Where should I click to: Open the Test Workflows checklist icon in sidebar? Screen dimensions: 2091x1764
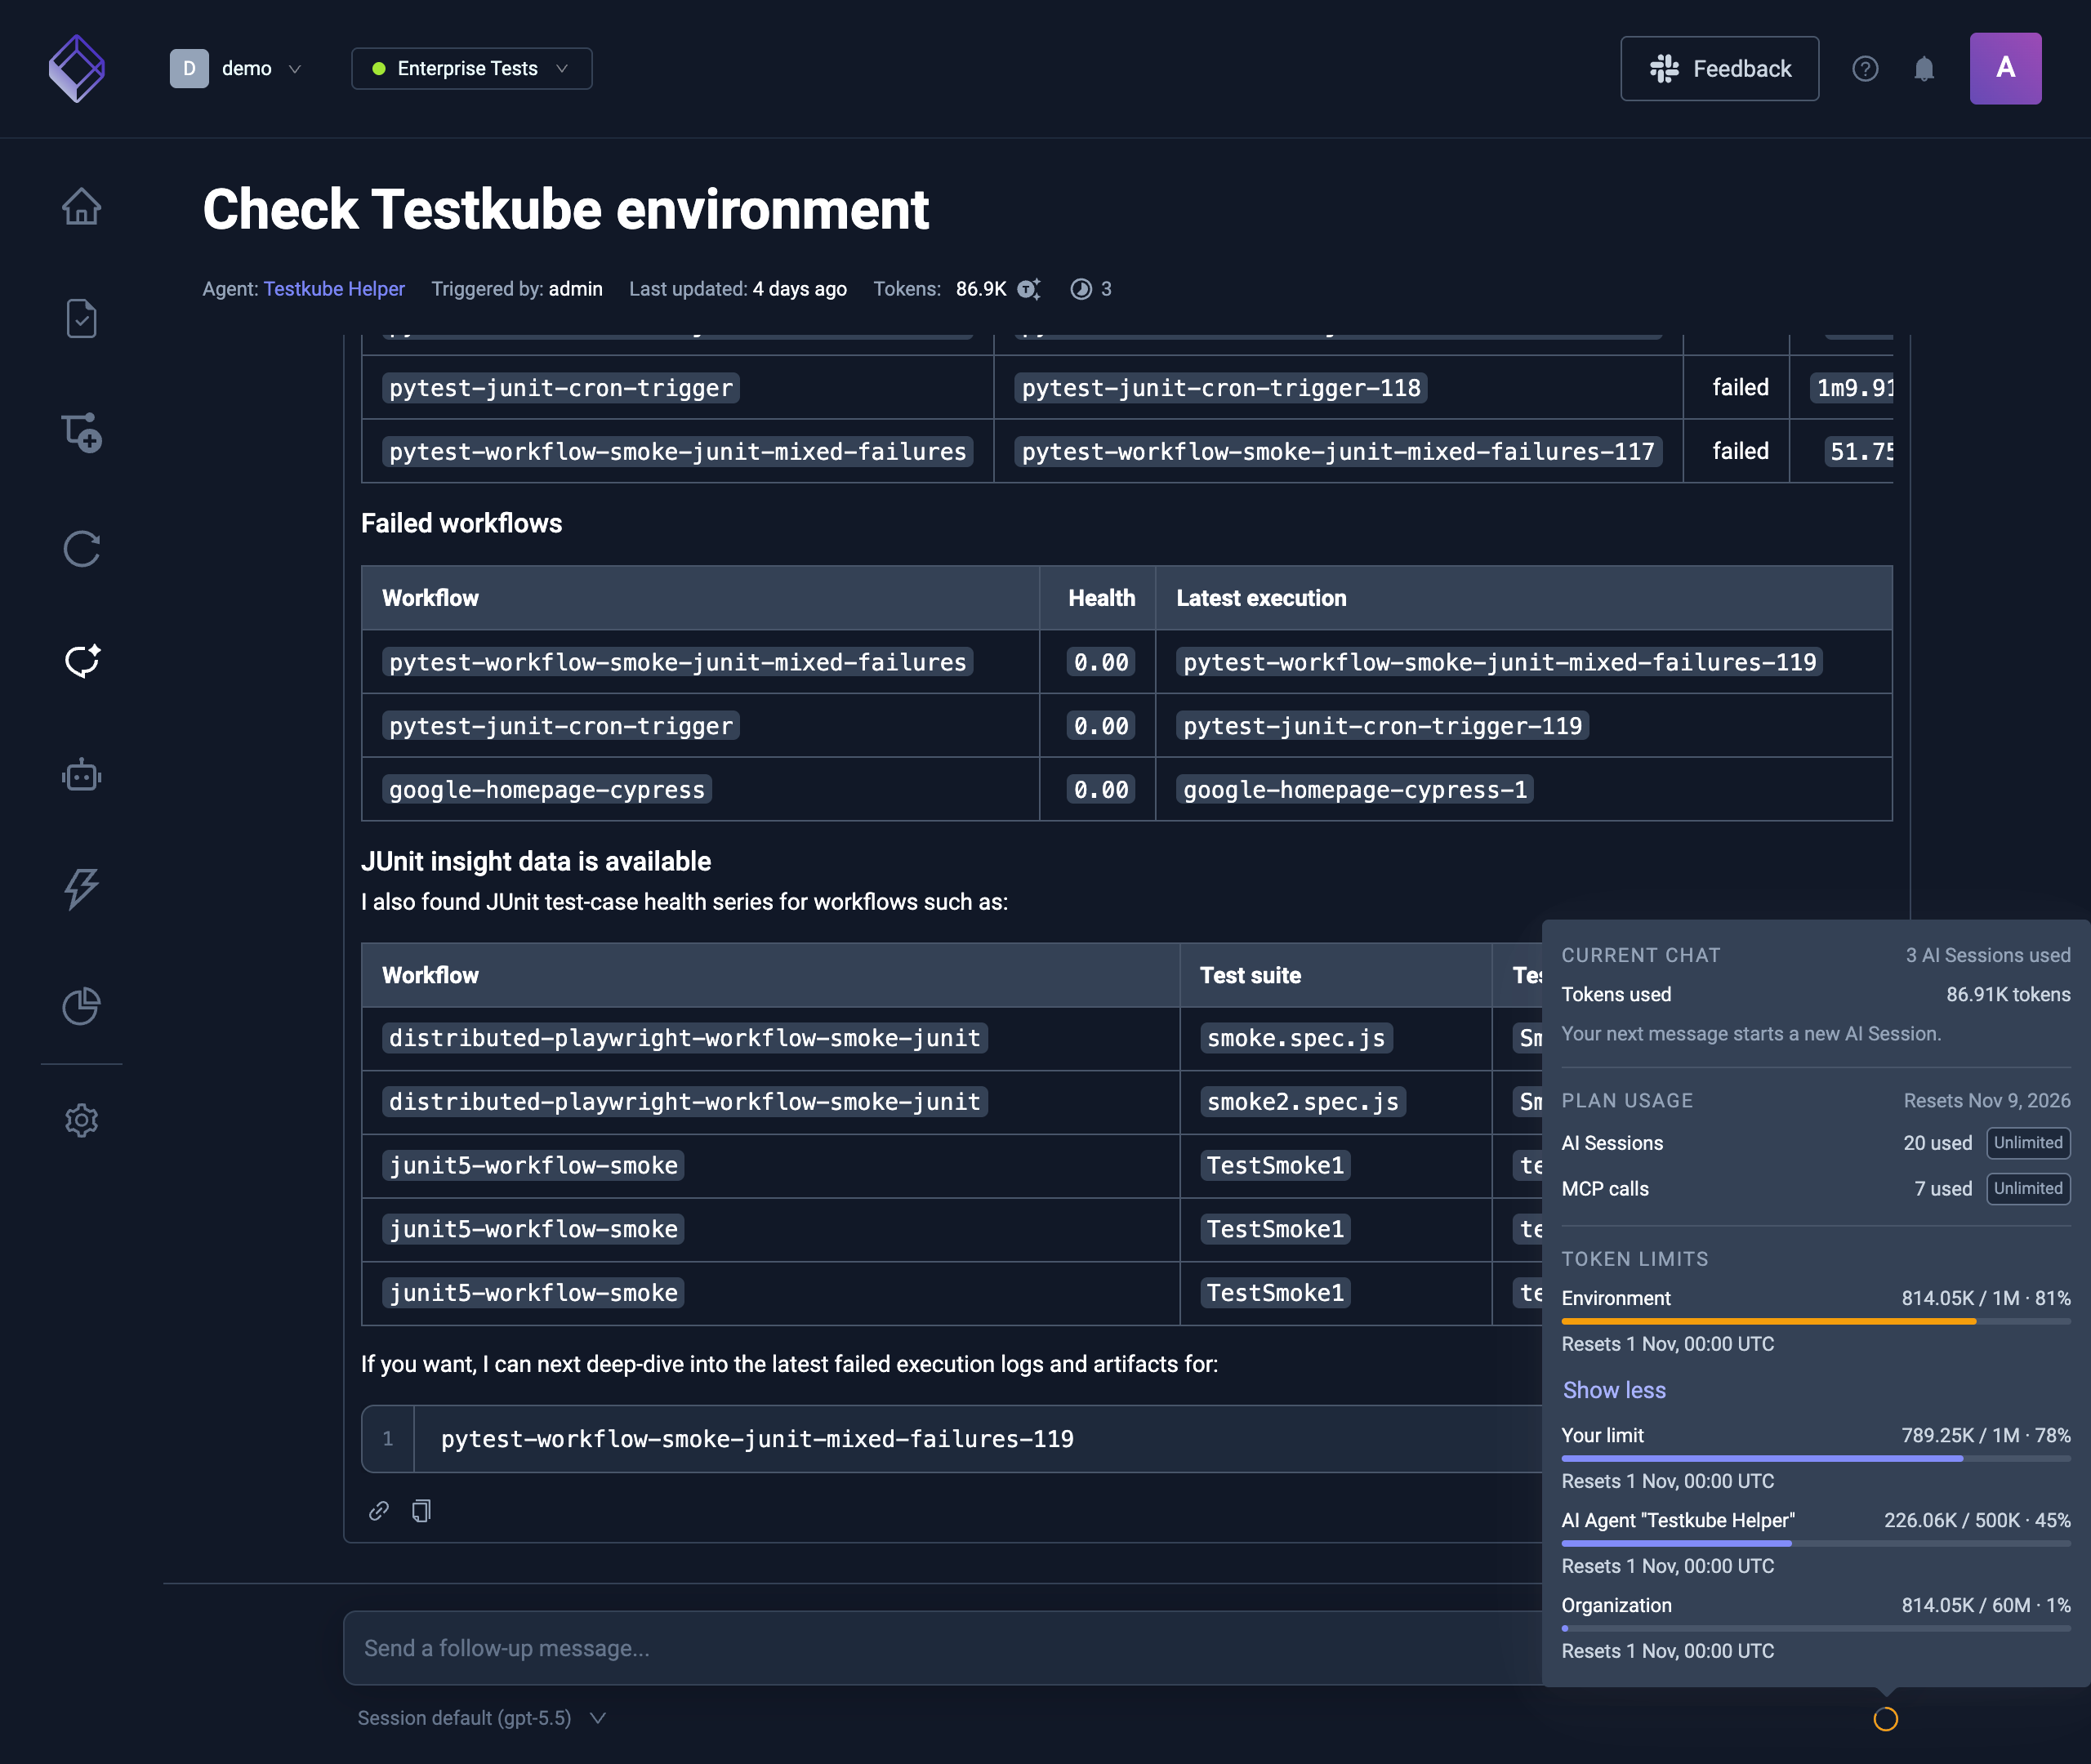point(81,319)
